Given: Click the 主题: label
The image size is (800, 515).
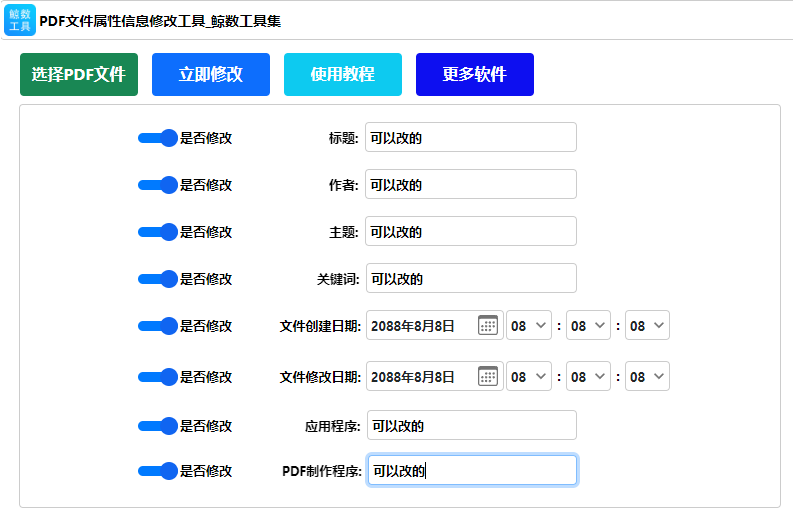Looking at the screenshot, I should coord(343,232).
